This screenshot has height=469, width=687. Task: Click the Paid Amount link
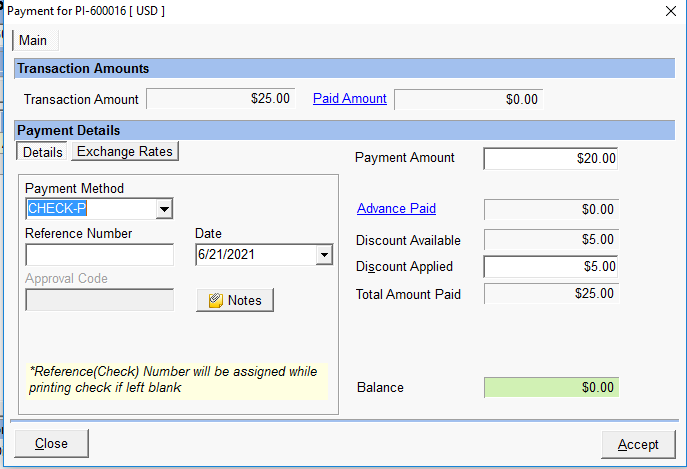[349, 99]
